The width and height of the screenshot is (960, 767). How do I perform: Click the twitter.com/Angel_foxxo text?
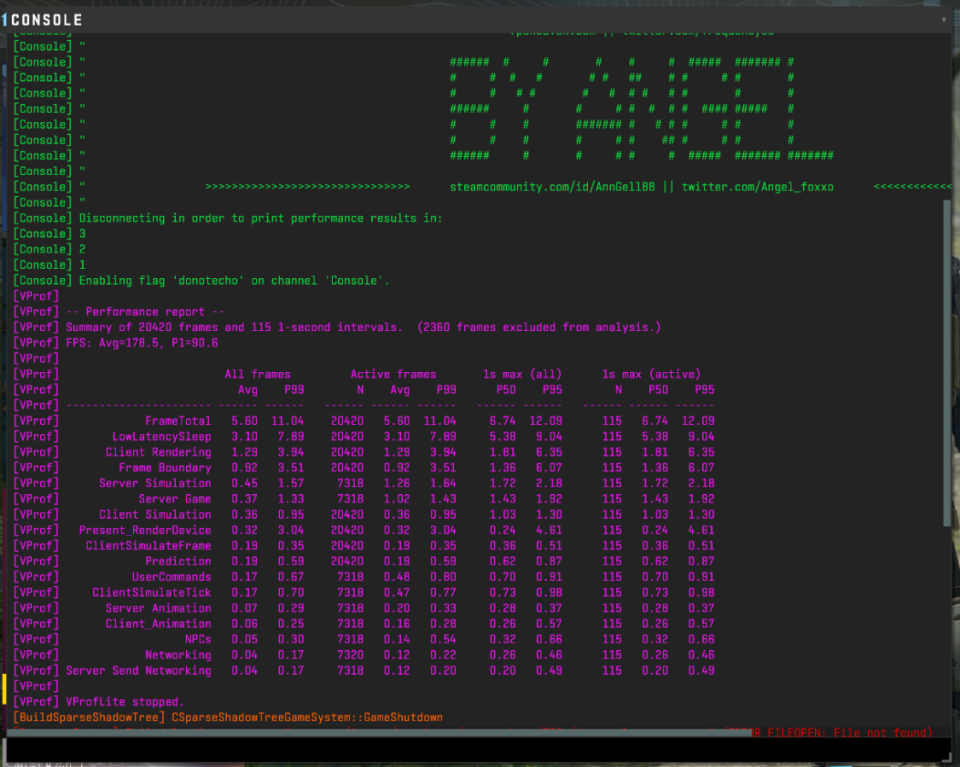(757, 187)
